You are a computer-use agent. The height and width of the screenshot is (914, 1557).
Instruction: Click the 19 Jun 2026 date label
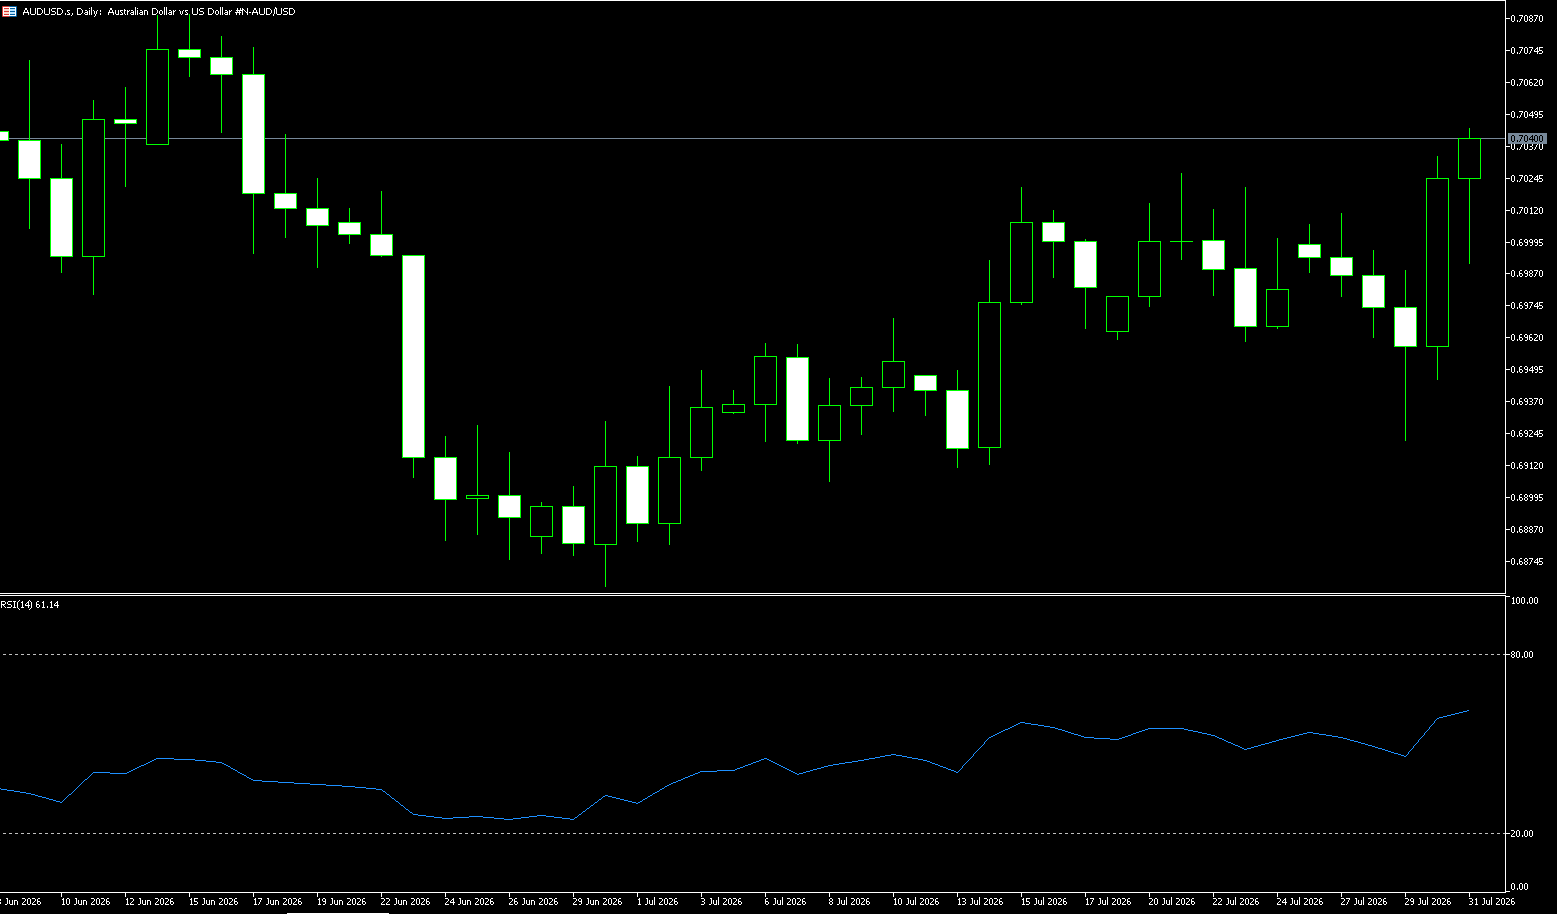(x=342, y=902)
